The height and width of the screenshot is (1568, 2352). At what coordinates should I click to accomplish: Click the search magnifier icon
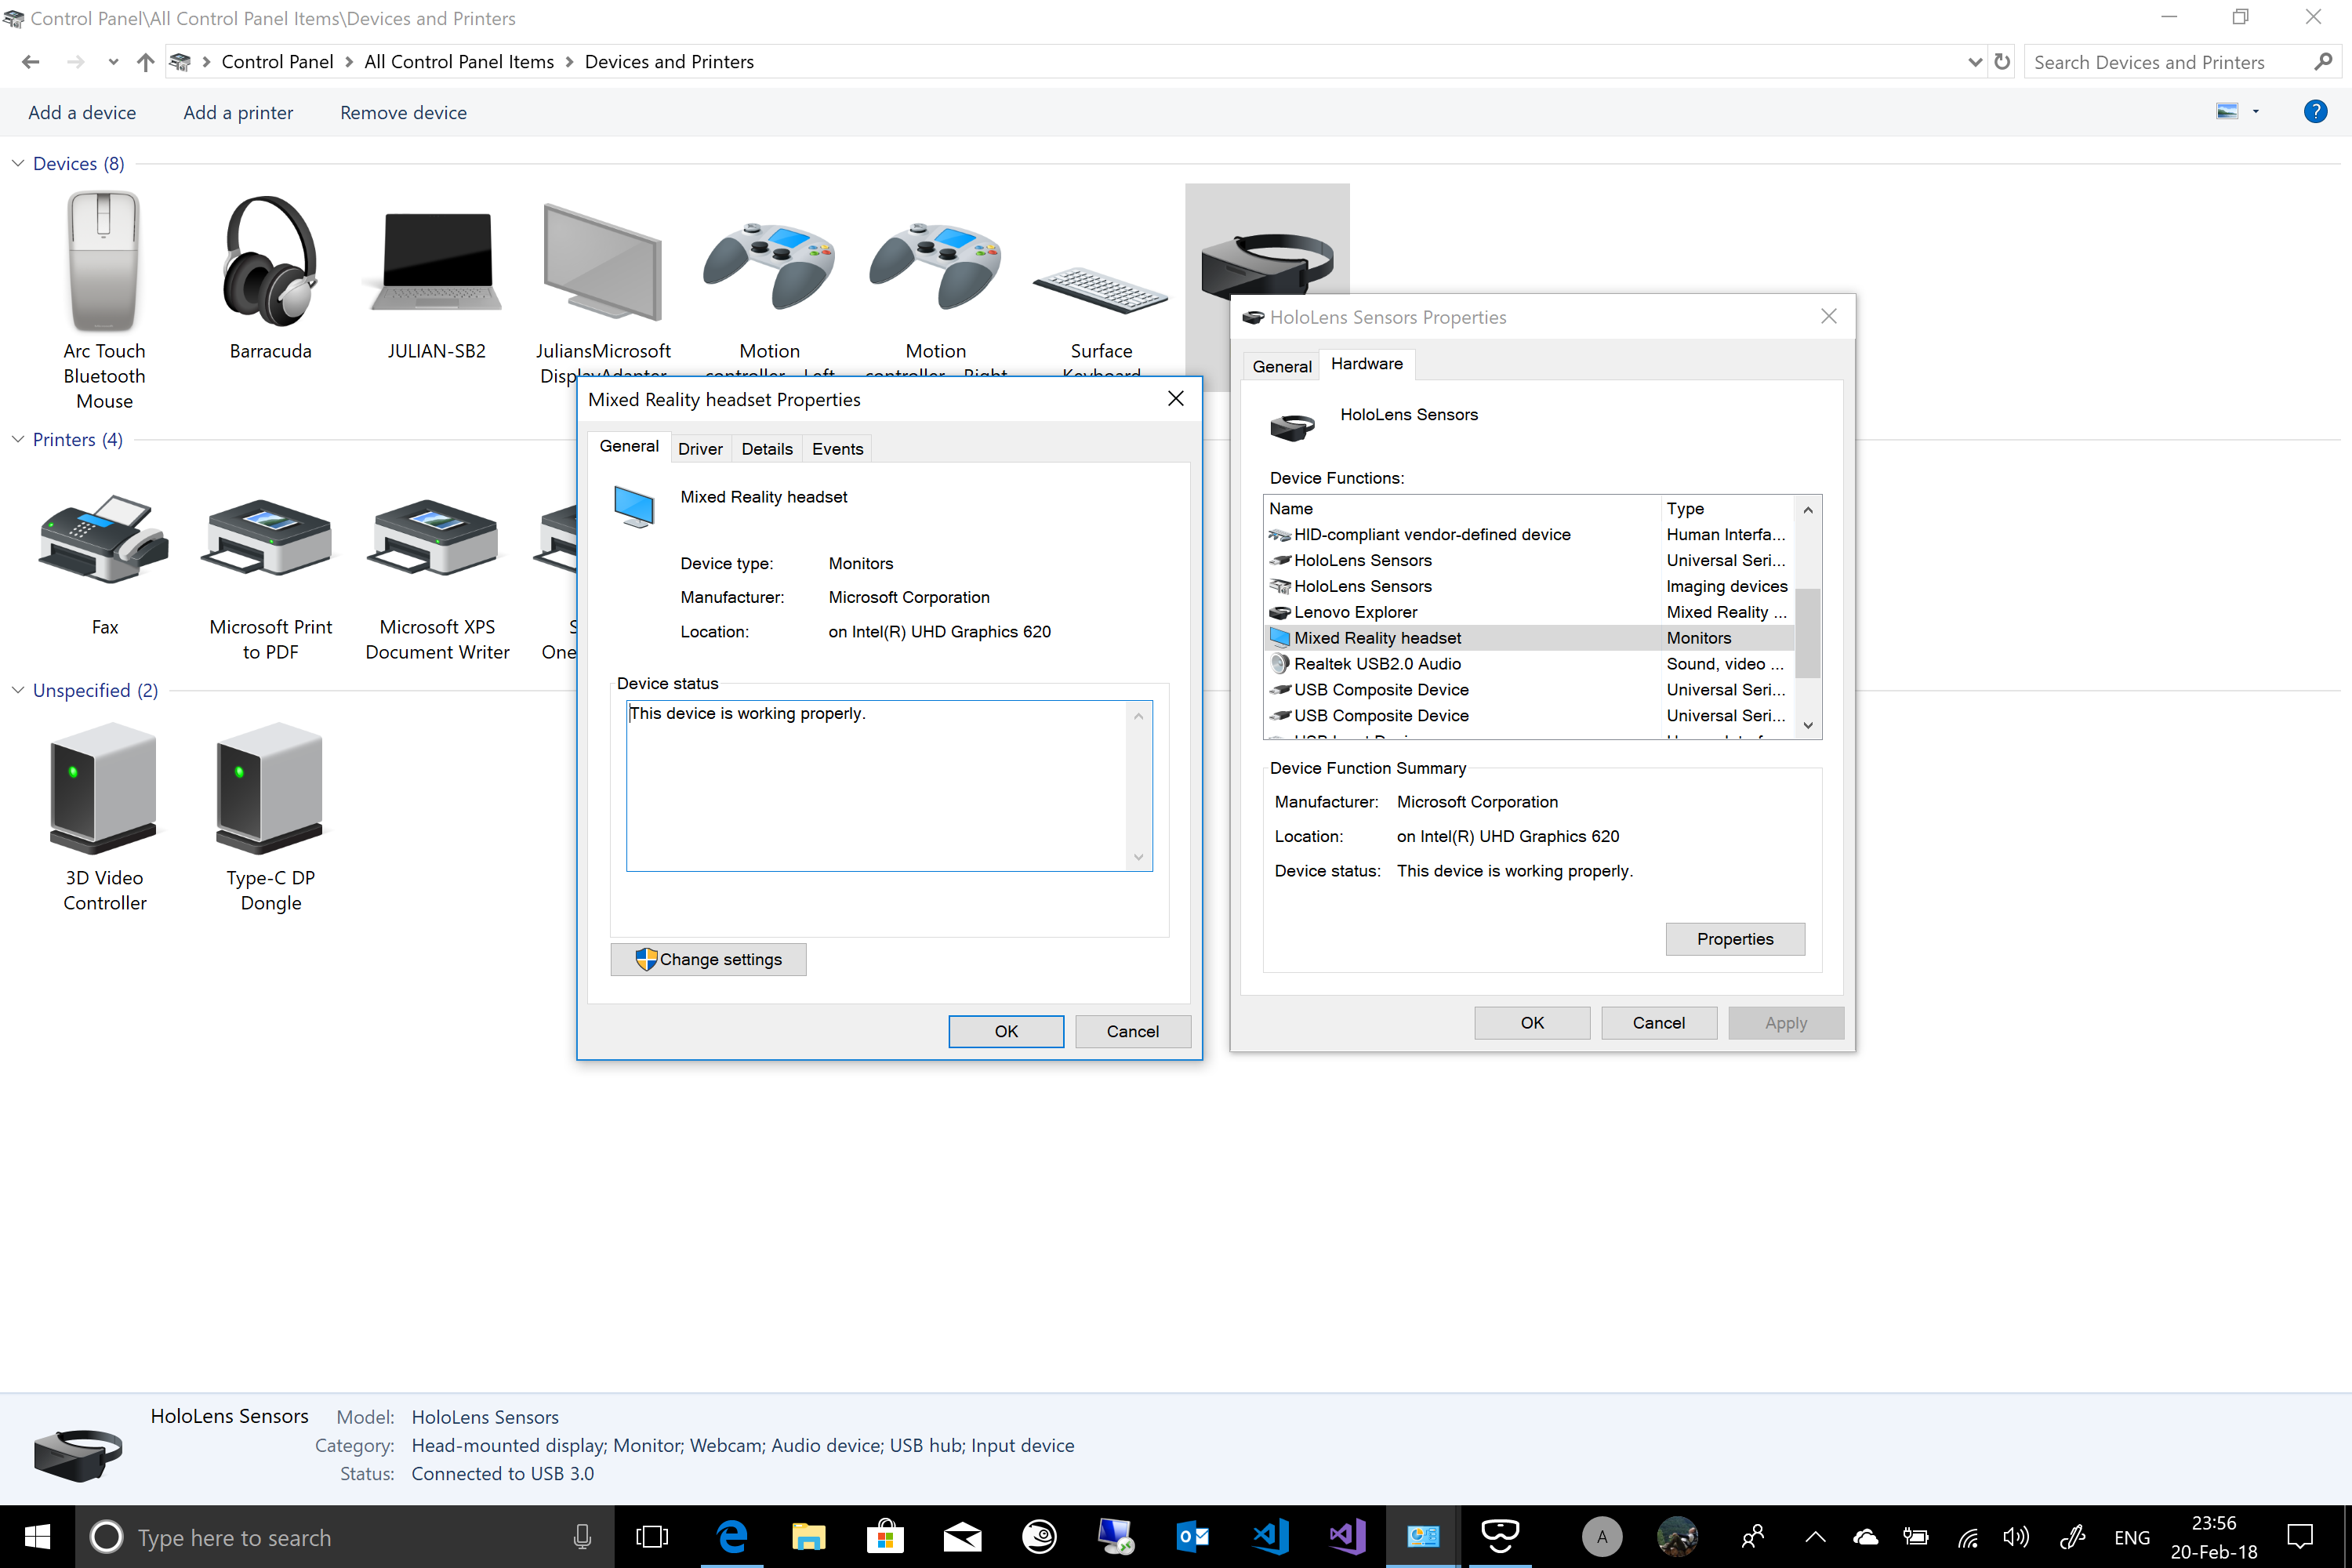click(2323, 62)
